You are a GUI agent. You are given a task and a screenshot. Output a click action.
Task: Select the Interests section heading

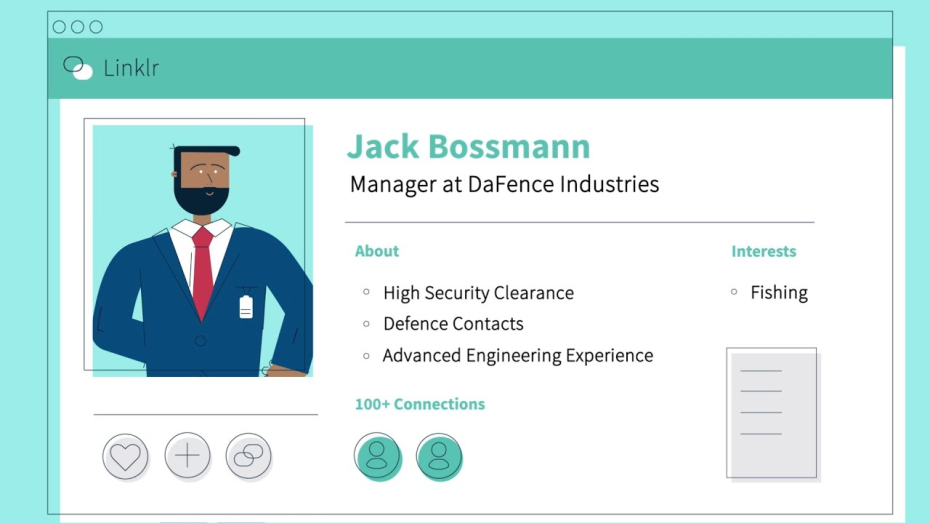coord(764,251)
